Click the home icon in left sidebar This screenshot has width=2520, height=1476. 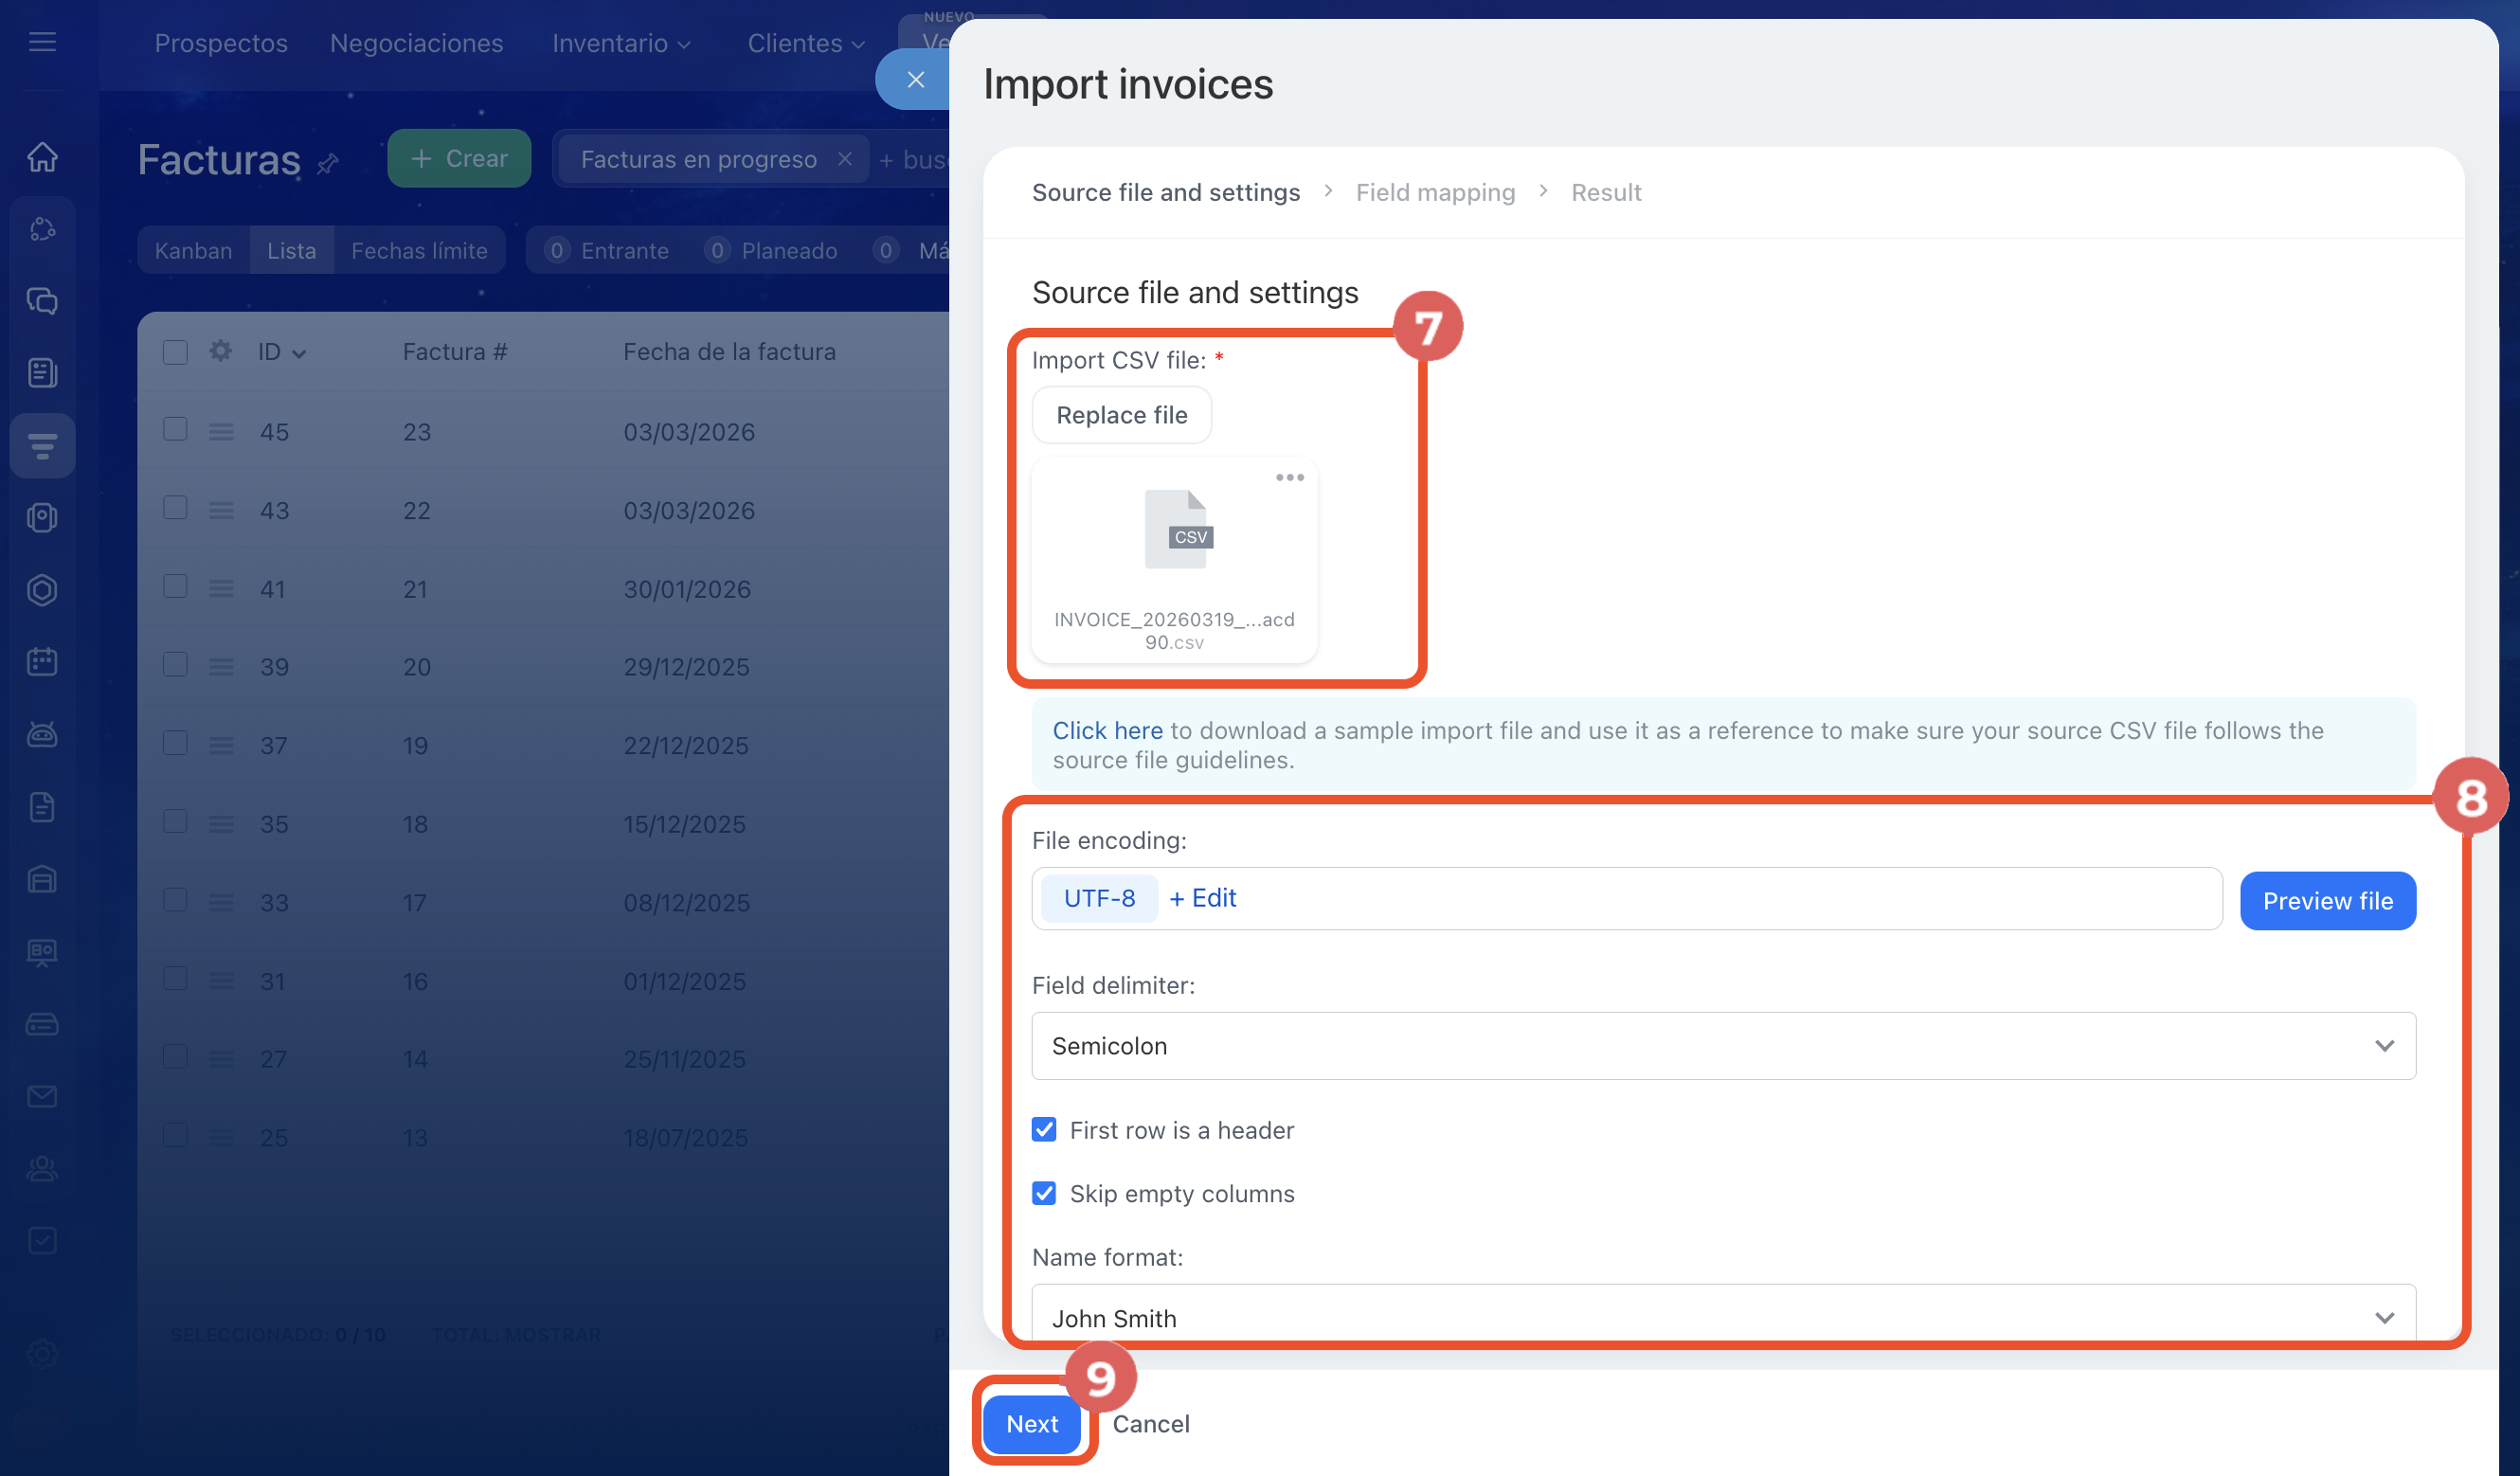(42, 157)
